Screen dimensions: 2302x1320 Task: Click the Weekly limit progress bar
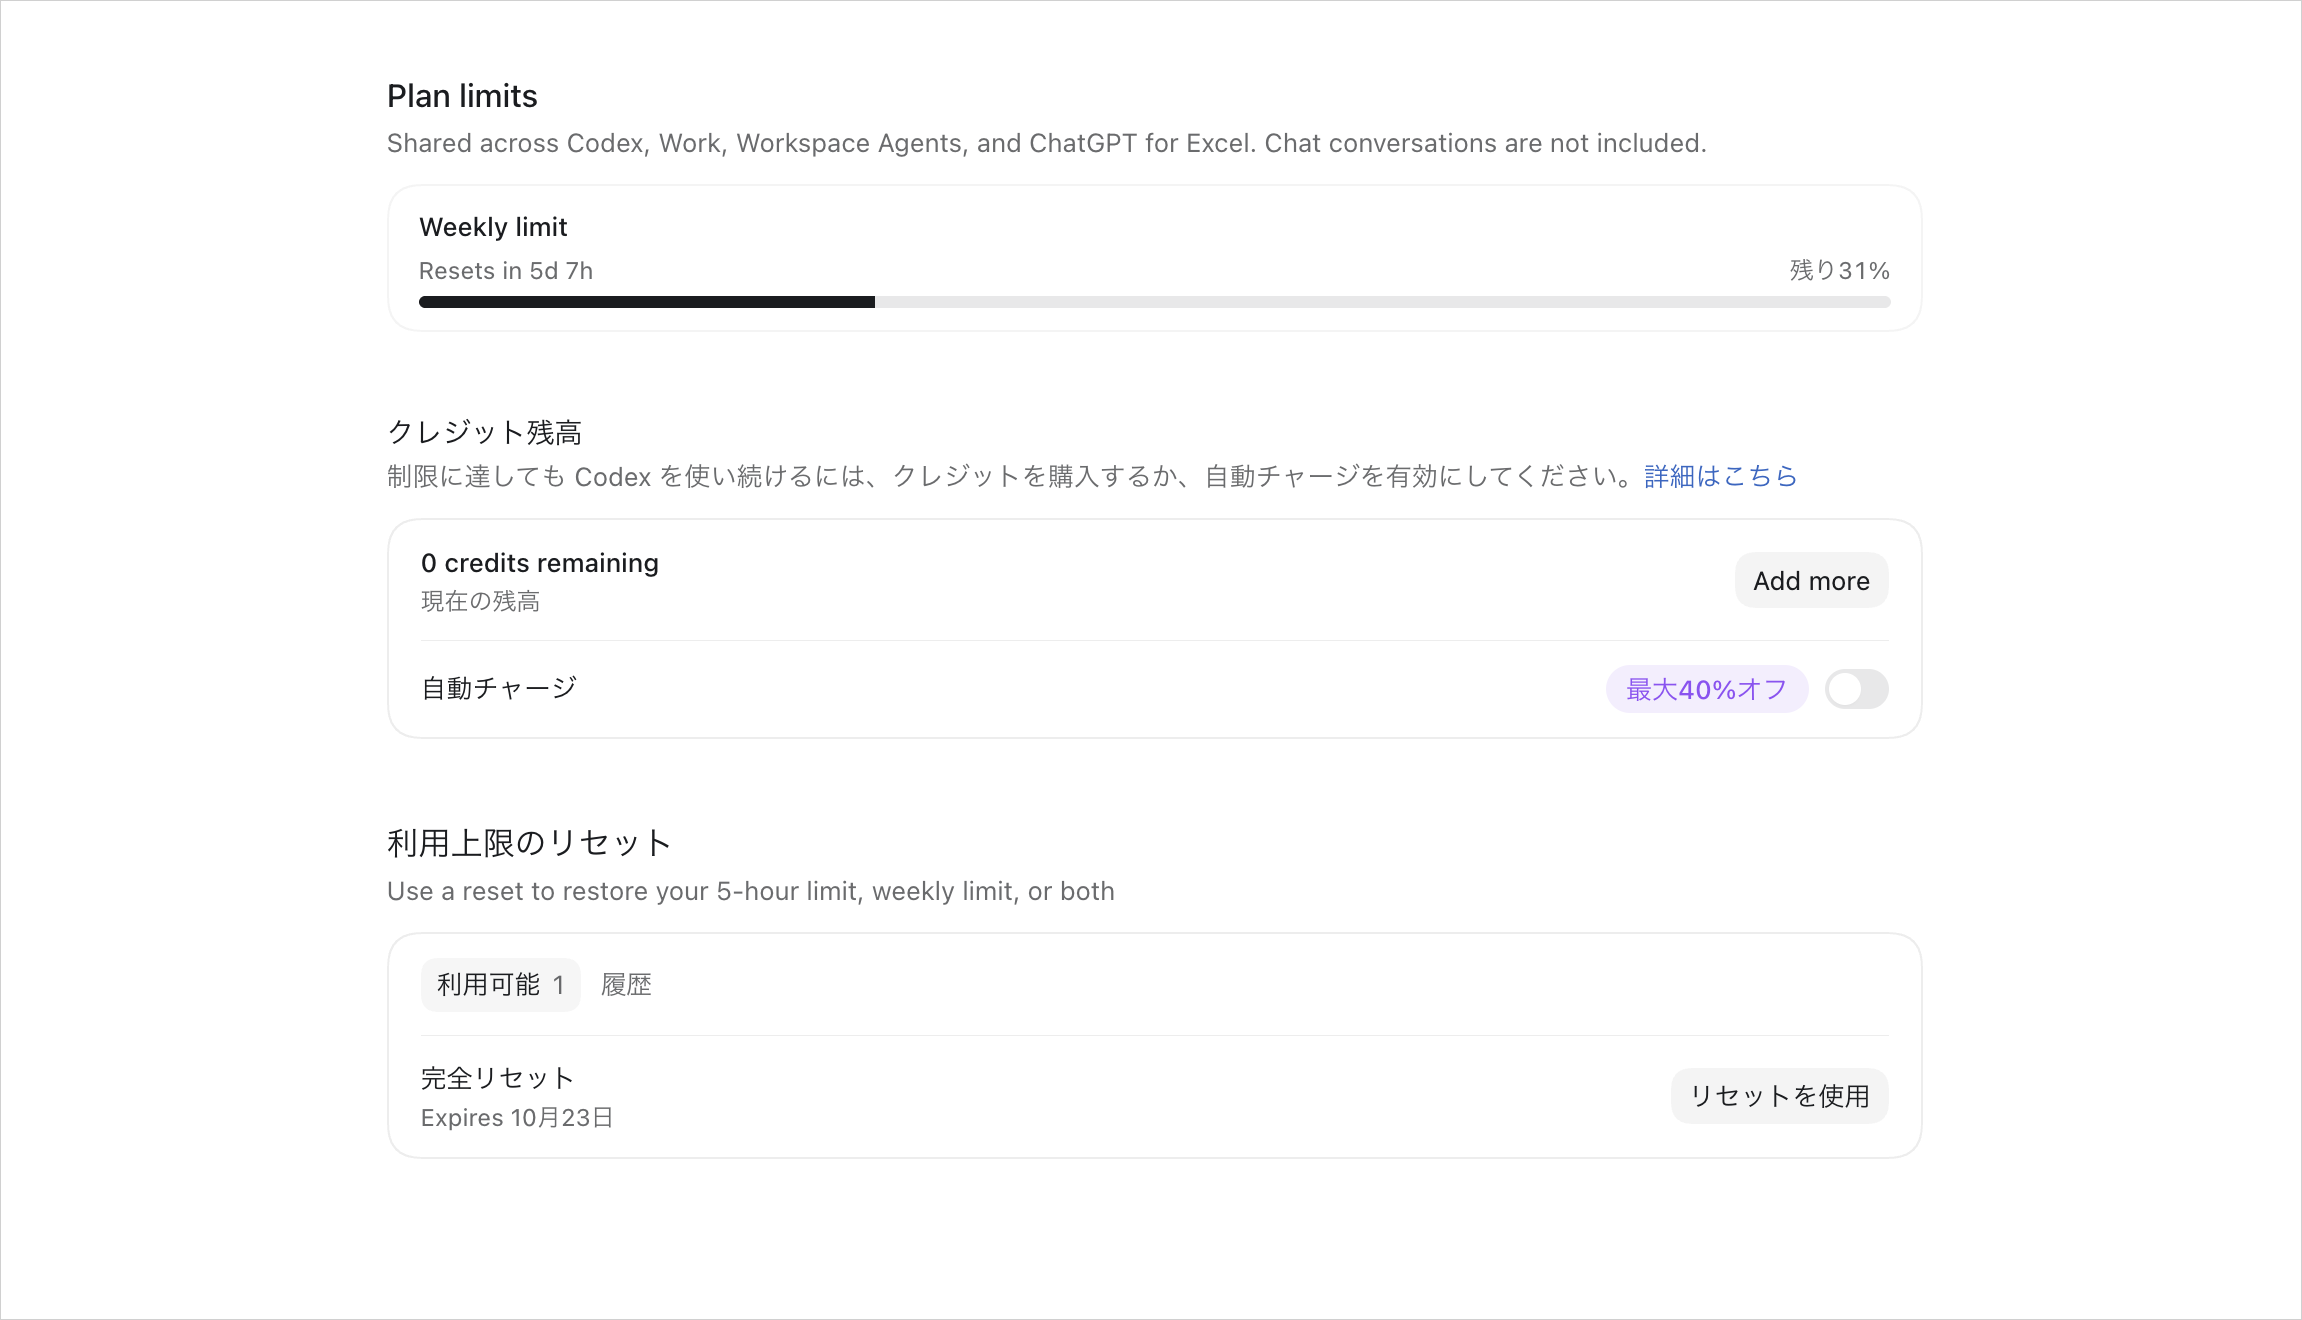(1154, 302)
